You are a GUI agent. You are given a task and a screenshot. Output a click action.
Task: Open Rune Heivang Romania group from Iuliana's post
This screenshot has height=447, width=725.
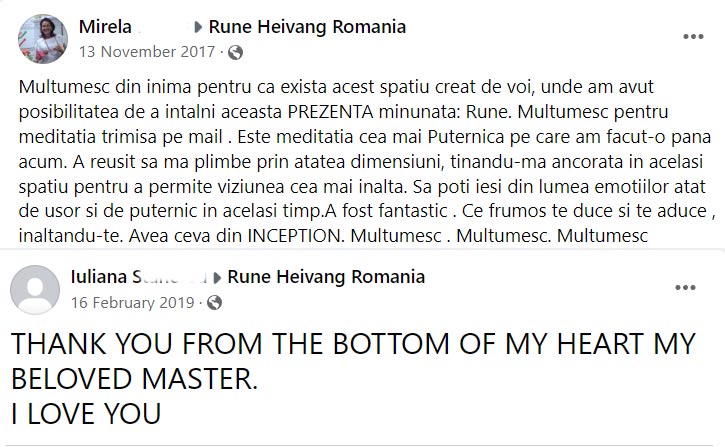pos(326,277)
